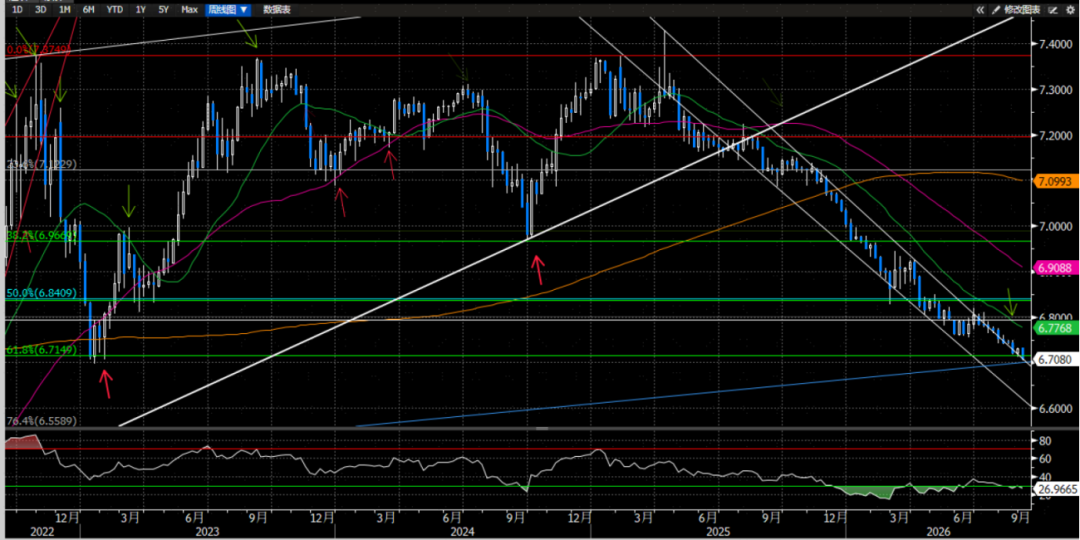Click the 2025 year label on time axis
The image size is (1080, 540).
pyautogui.click(x=718, y=532)
